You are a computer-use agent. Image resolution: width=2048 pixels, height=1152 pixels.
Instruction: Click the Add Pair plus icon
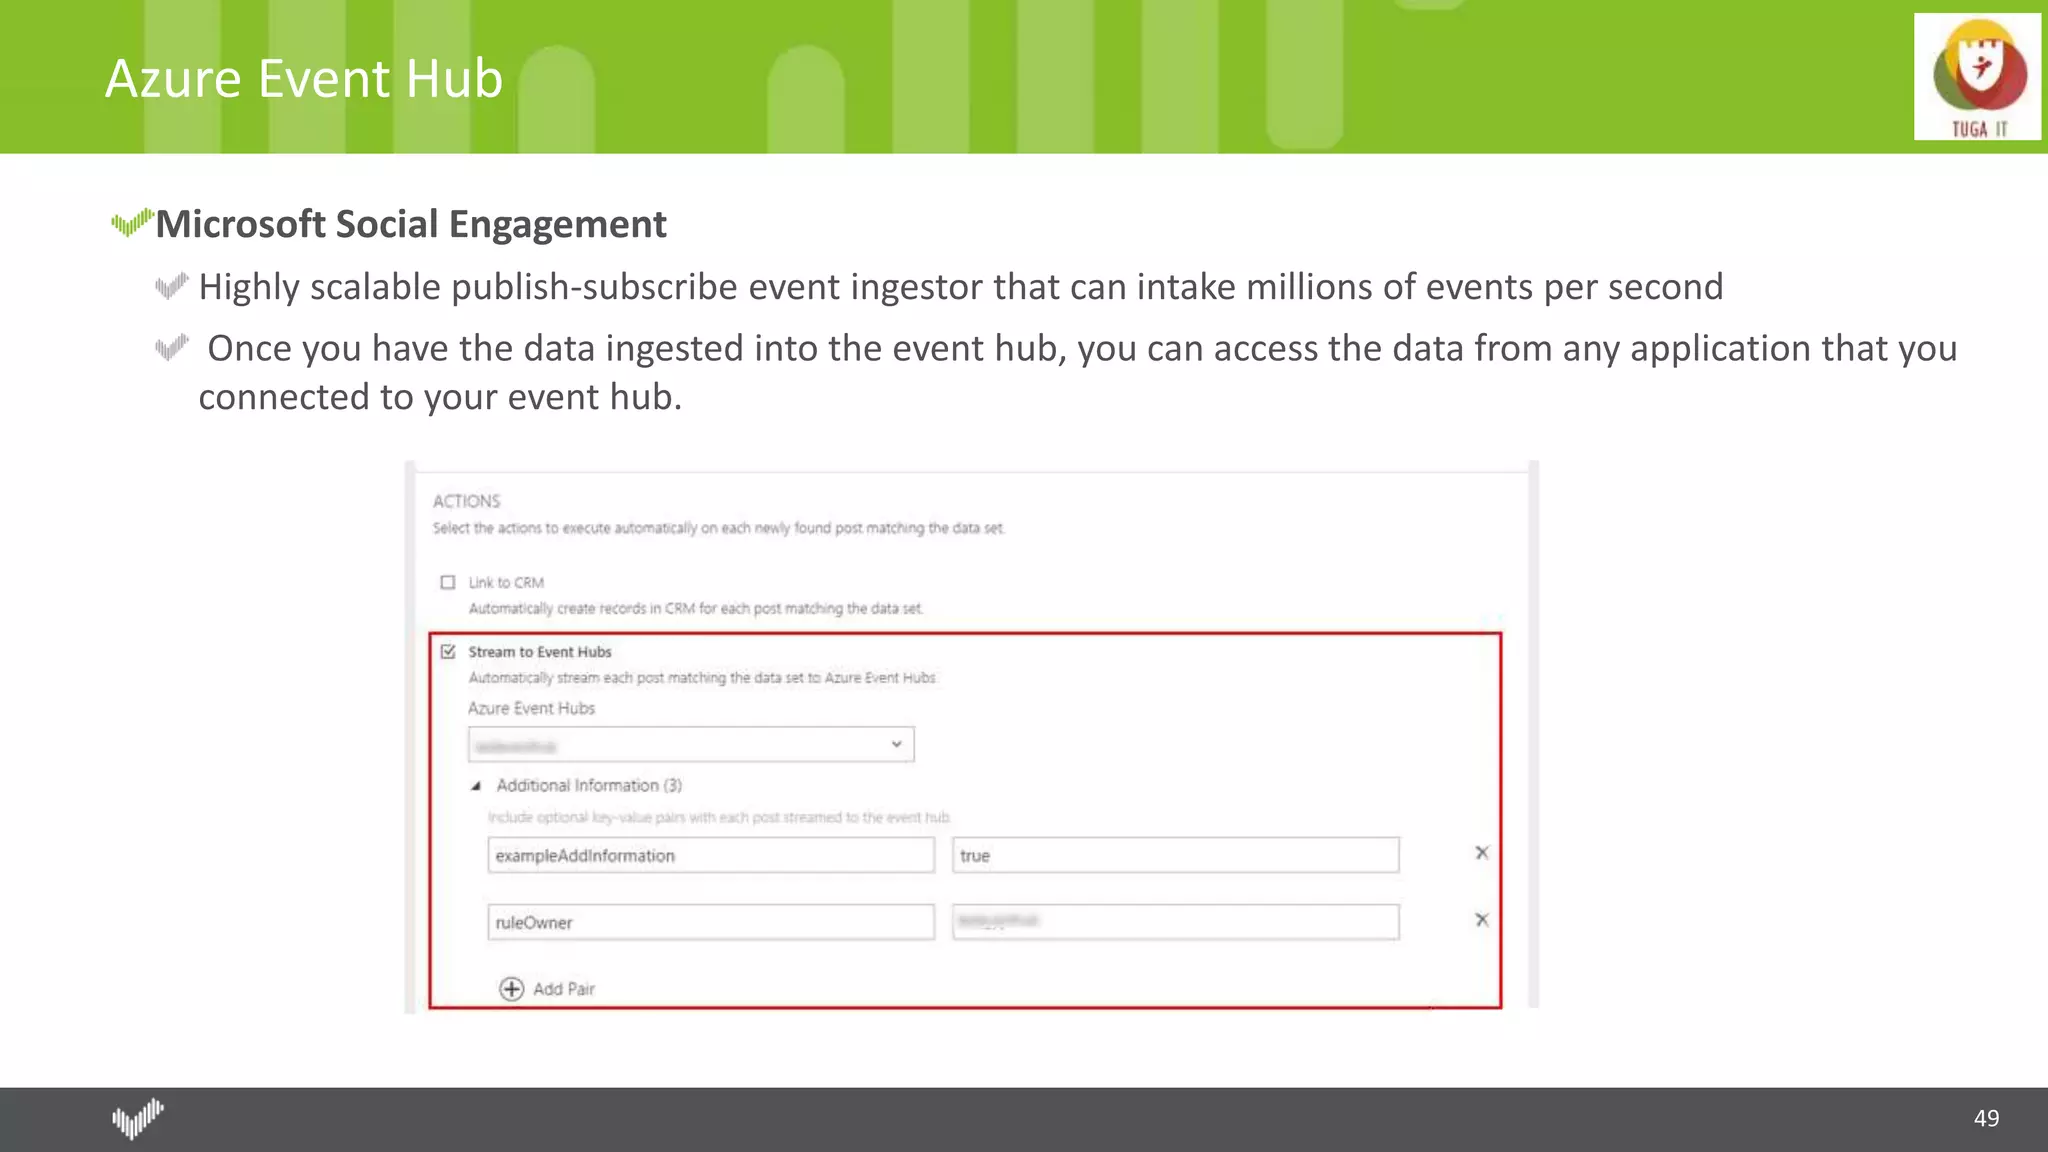(511, 989)
